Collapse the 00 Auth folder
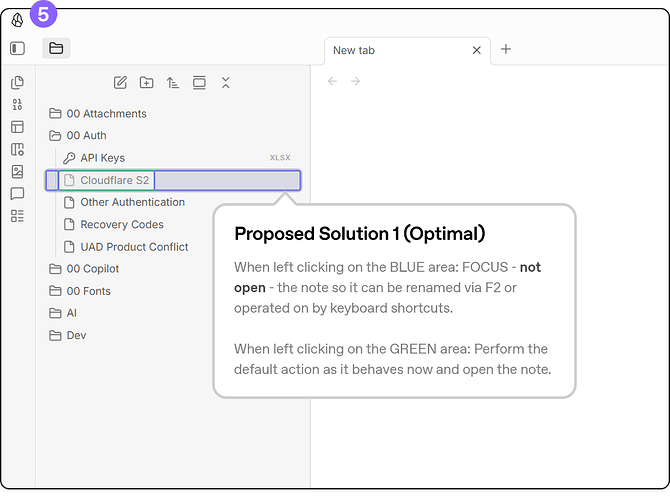Viewport: 670px width, 500px height. click(x=86, y=136)
